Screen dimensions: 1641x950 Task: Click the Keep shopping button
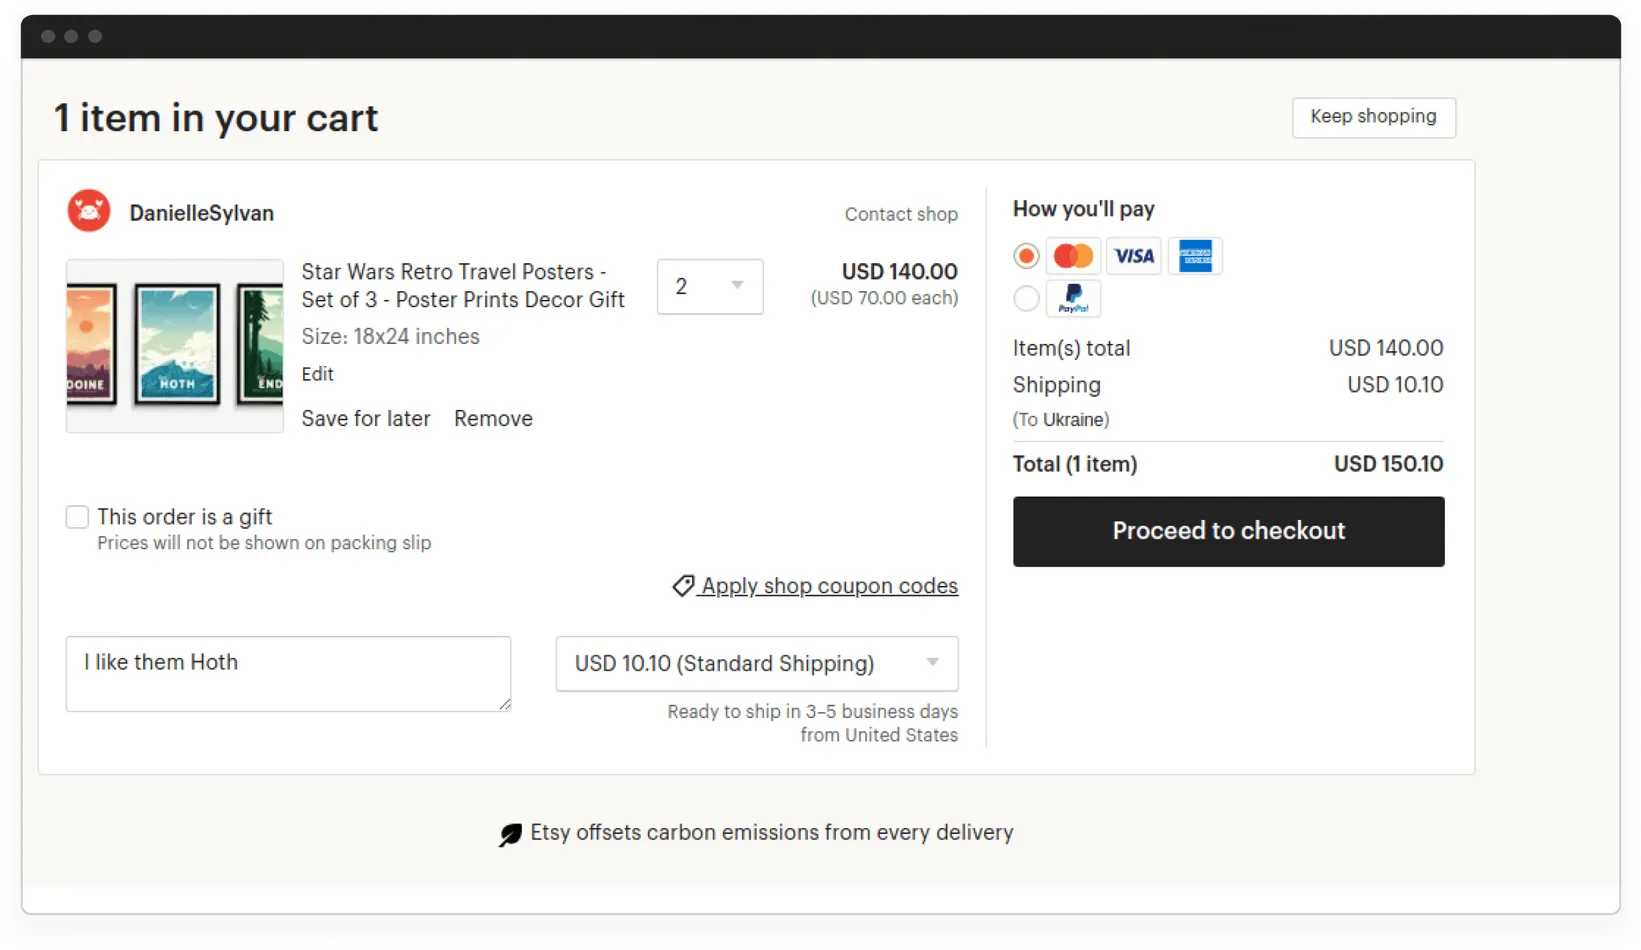(1374, 117)
